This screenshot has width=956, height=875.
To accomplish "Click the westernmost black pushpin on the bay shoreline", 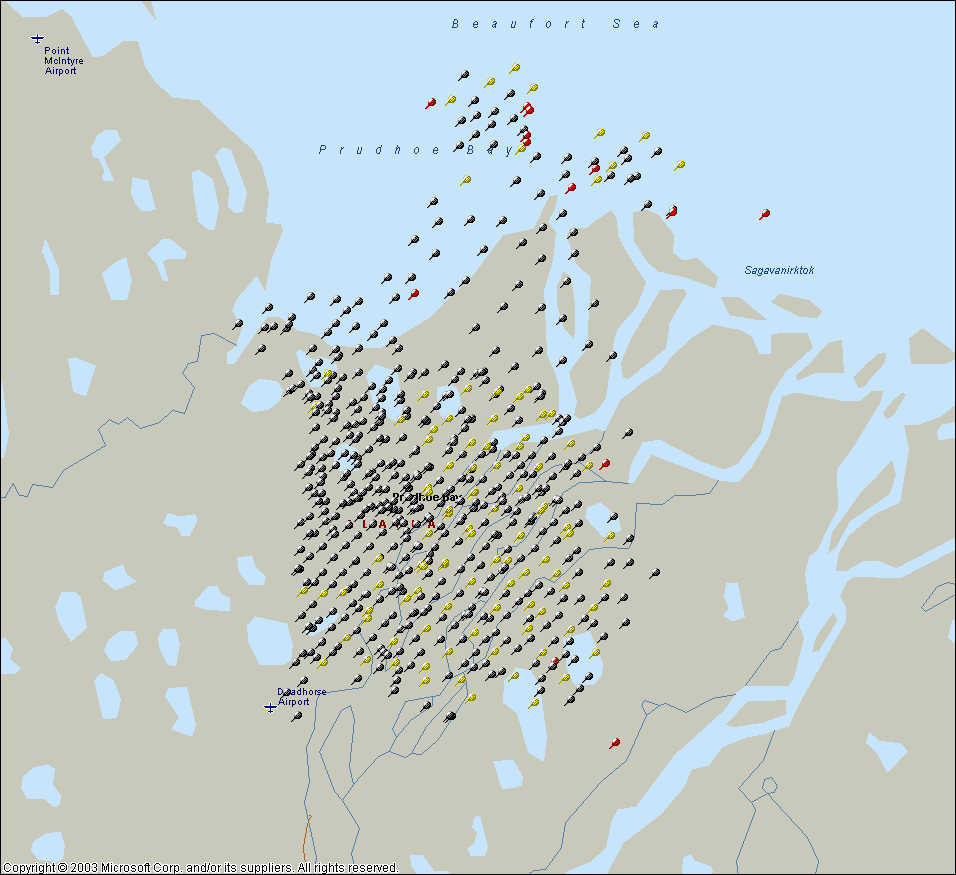I will [238, 324].
